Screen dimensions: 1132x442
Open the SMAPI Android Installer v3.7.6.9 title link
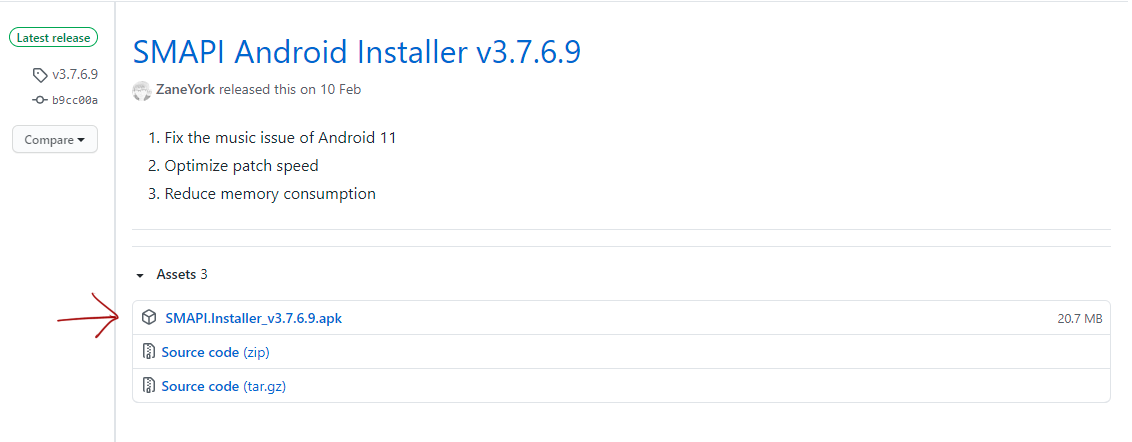pyautogui.click(x=357, y=52)
